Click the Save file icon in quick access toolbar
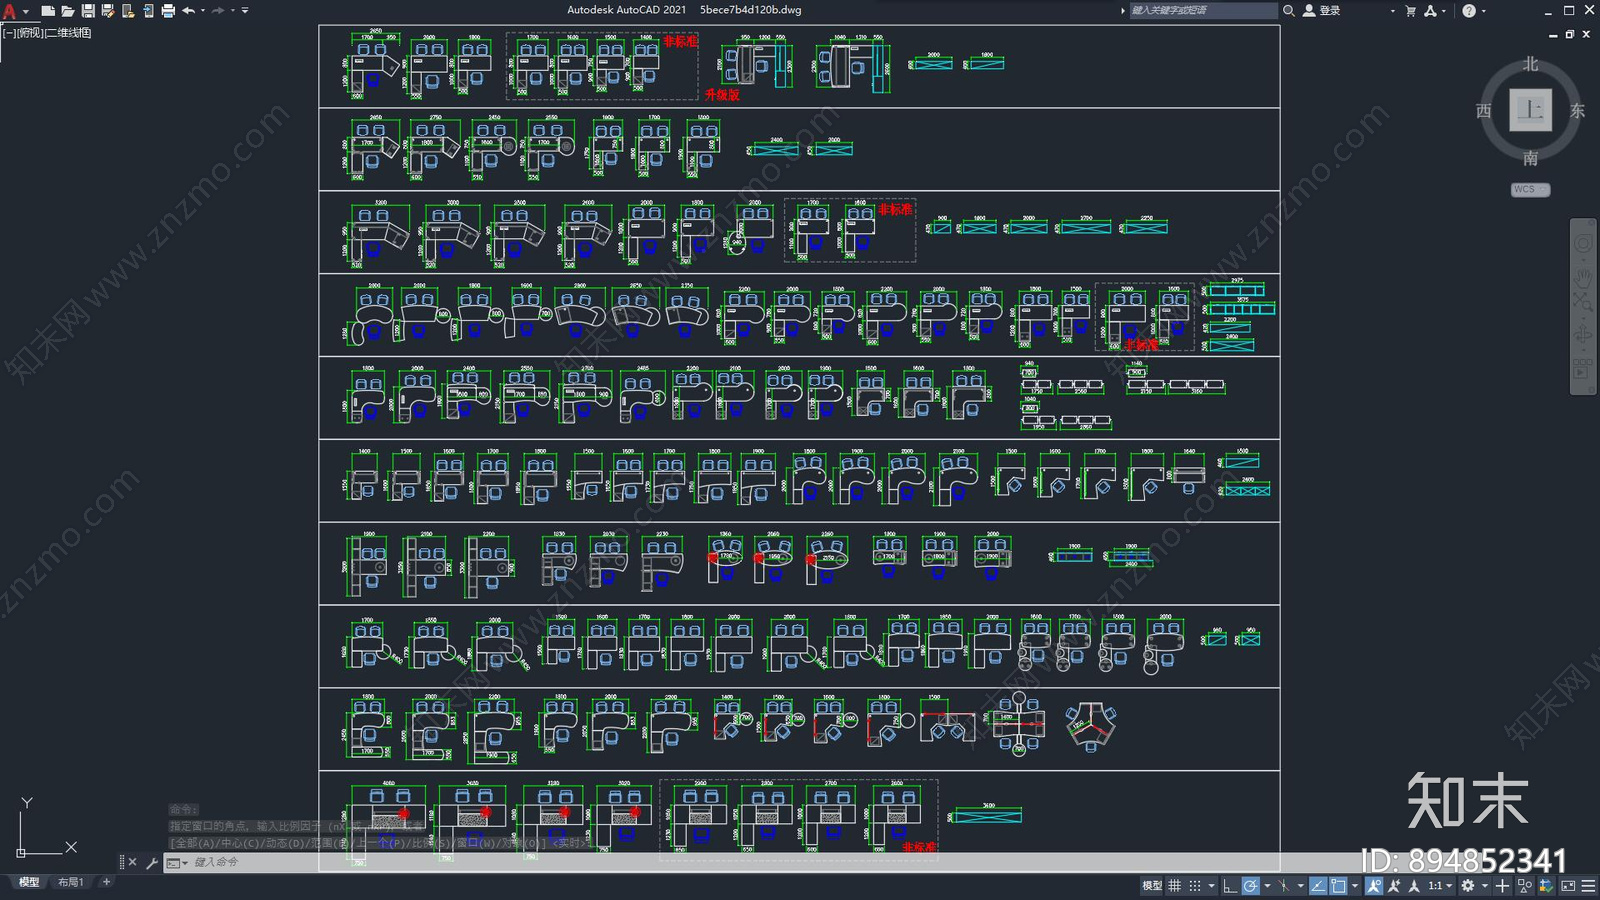The image size is (1600, 900). pos(88,11)
